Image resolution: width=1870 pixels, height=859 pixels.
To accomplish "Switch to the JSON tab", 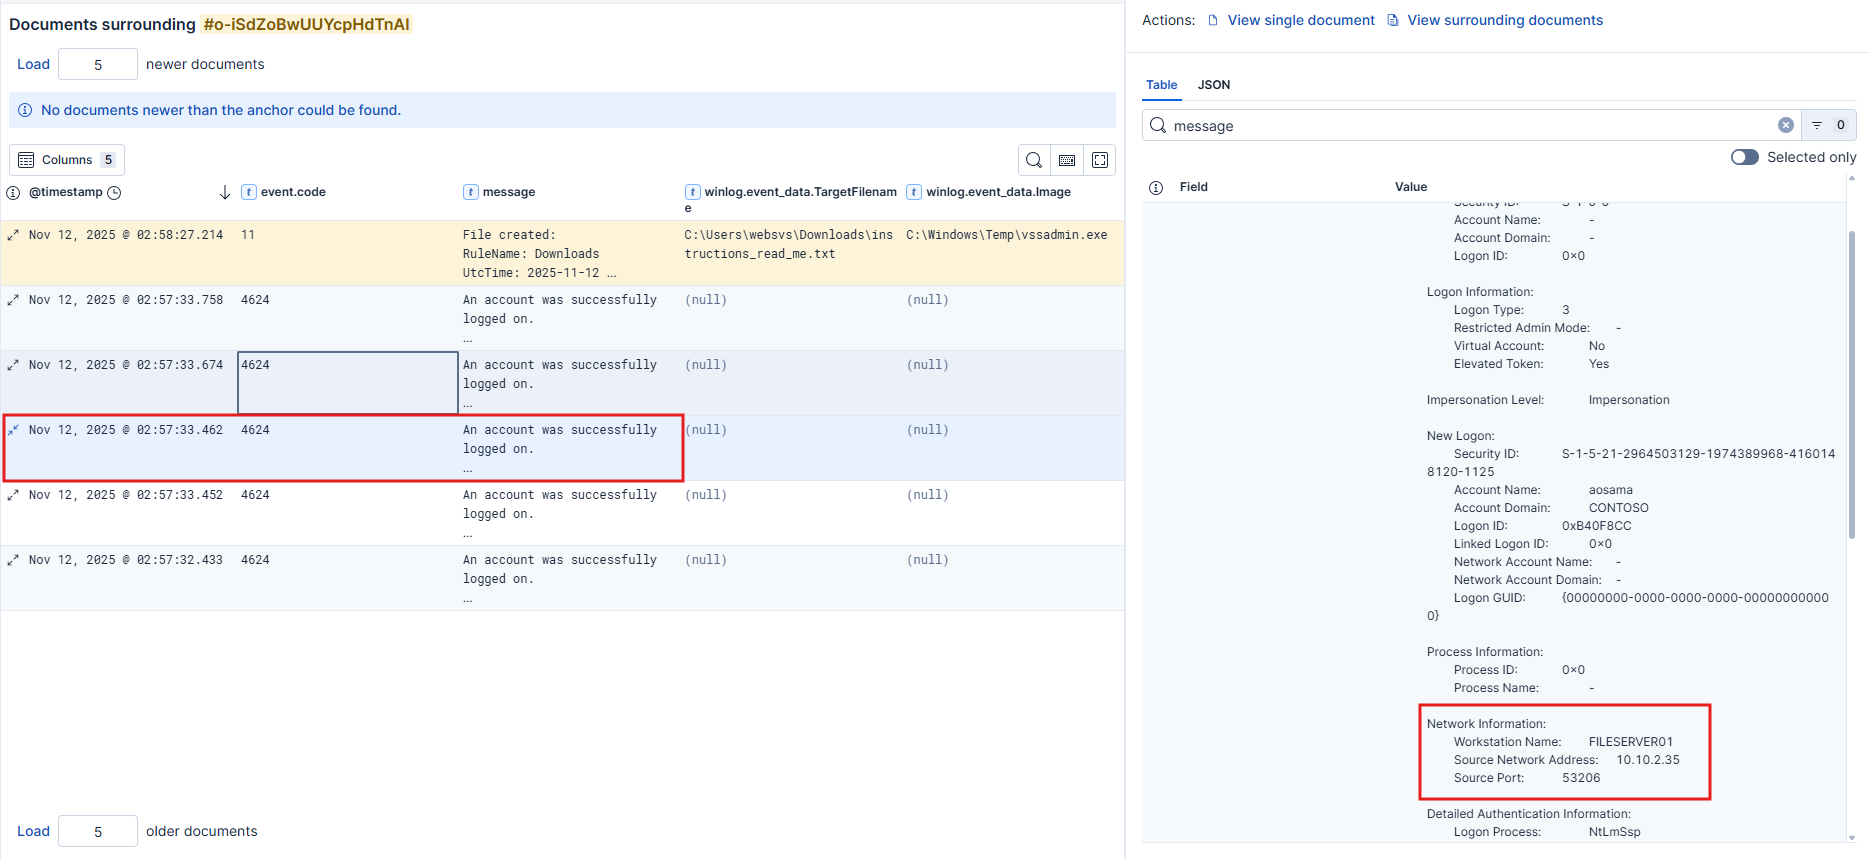I will tap(1214, 85).
